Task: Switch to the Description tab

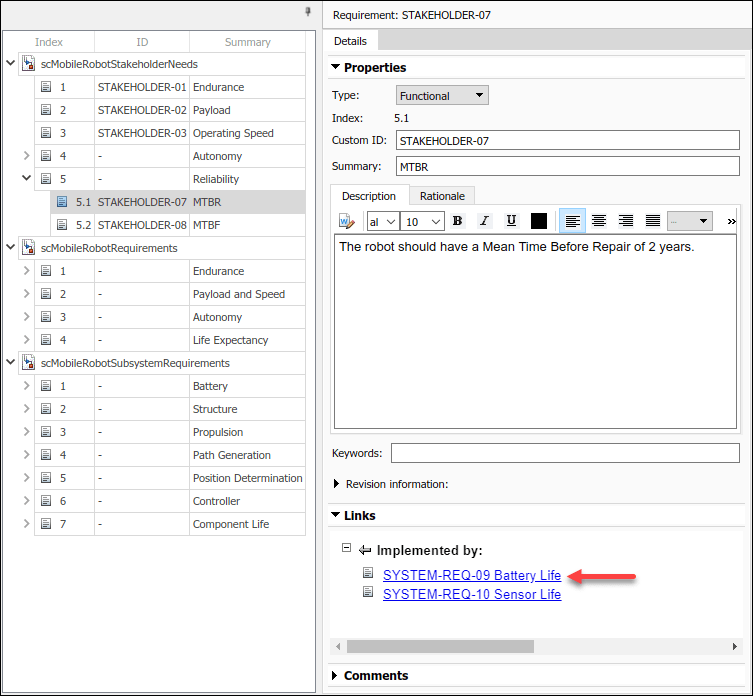Action: (369, 196)
